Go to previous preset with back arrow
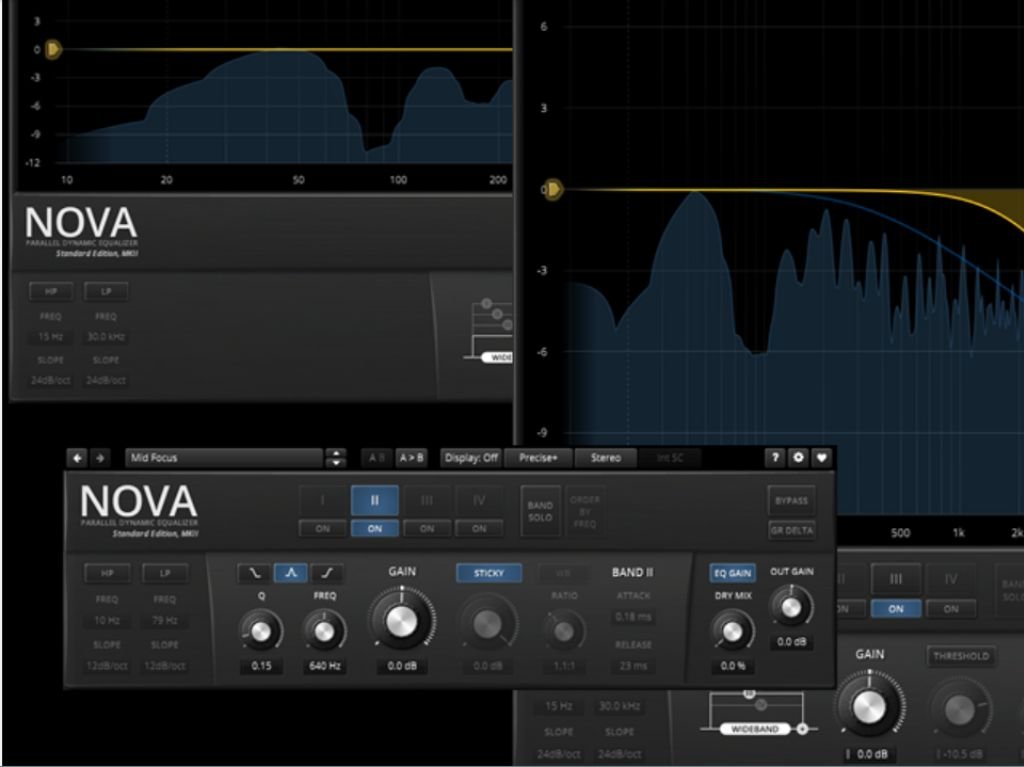 77,458
